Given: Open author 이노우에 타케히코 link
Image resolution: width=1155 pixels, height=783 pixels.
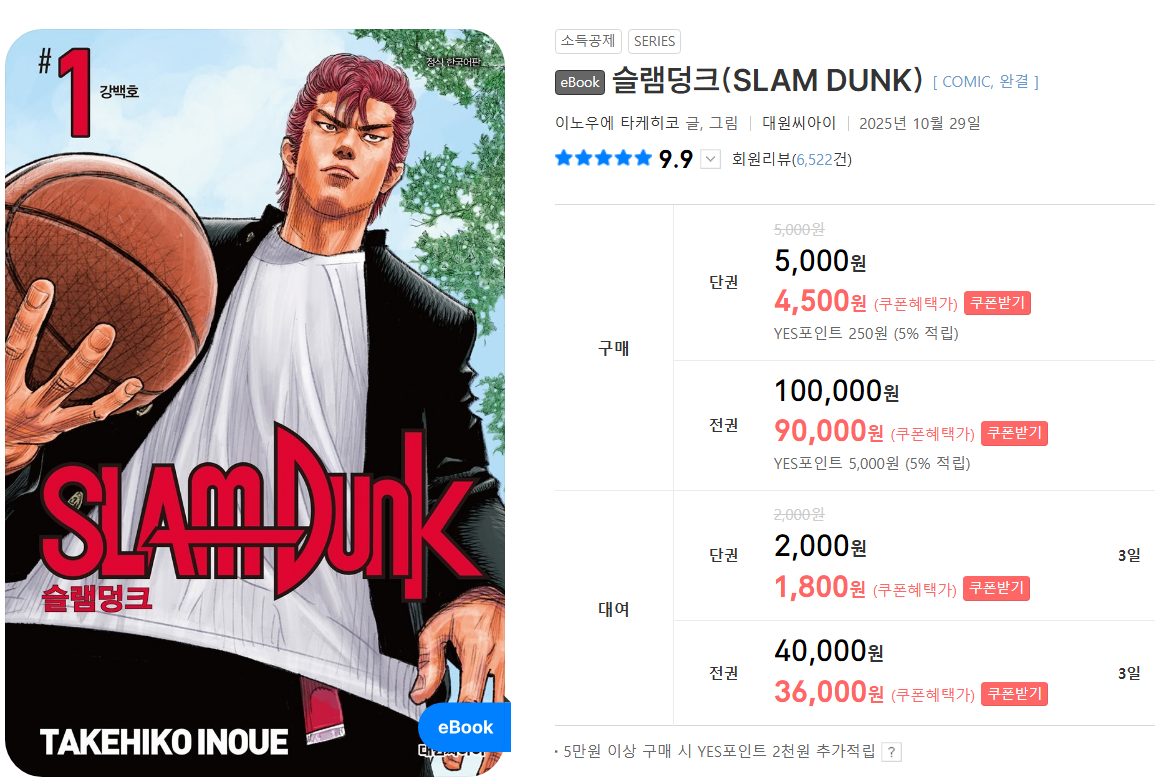Looking at the screenshot, I should click(x=617, y=123).
